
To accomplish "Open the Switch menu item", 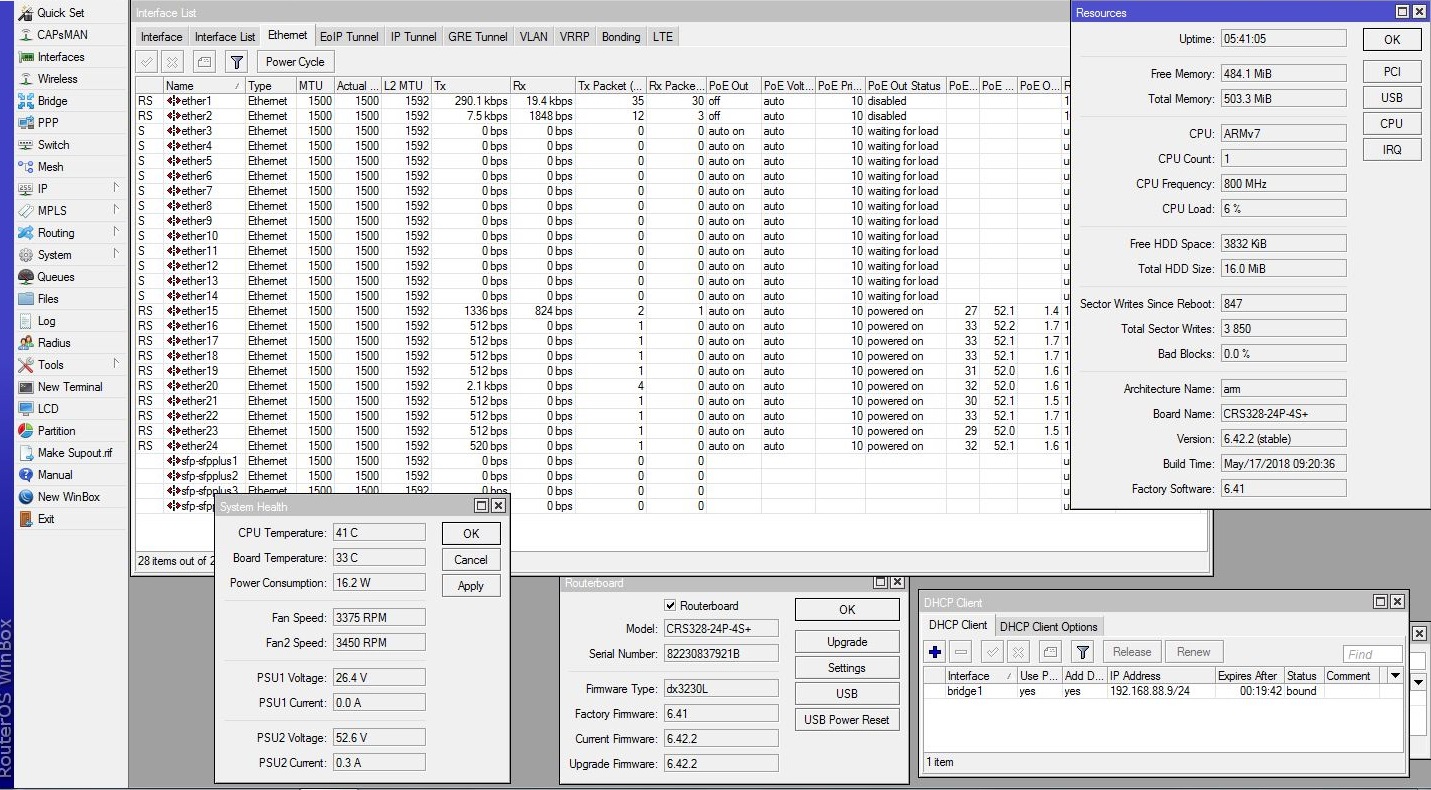I will [x=54, y=145].
